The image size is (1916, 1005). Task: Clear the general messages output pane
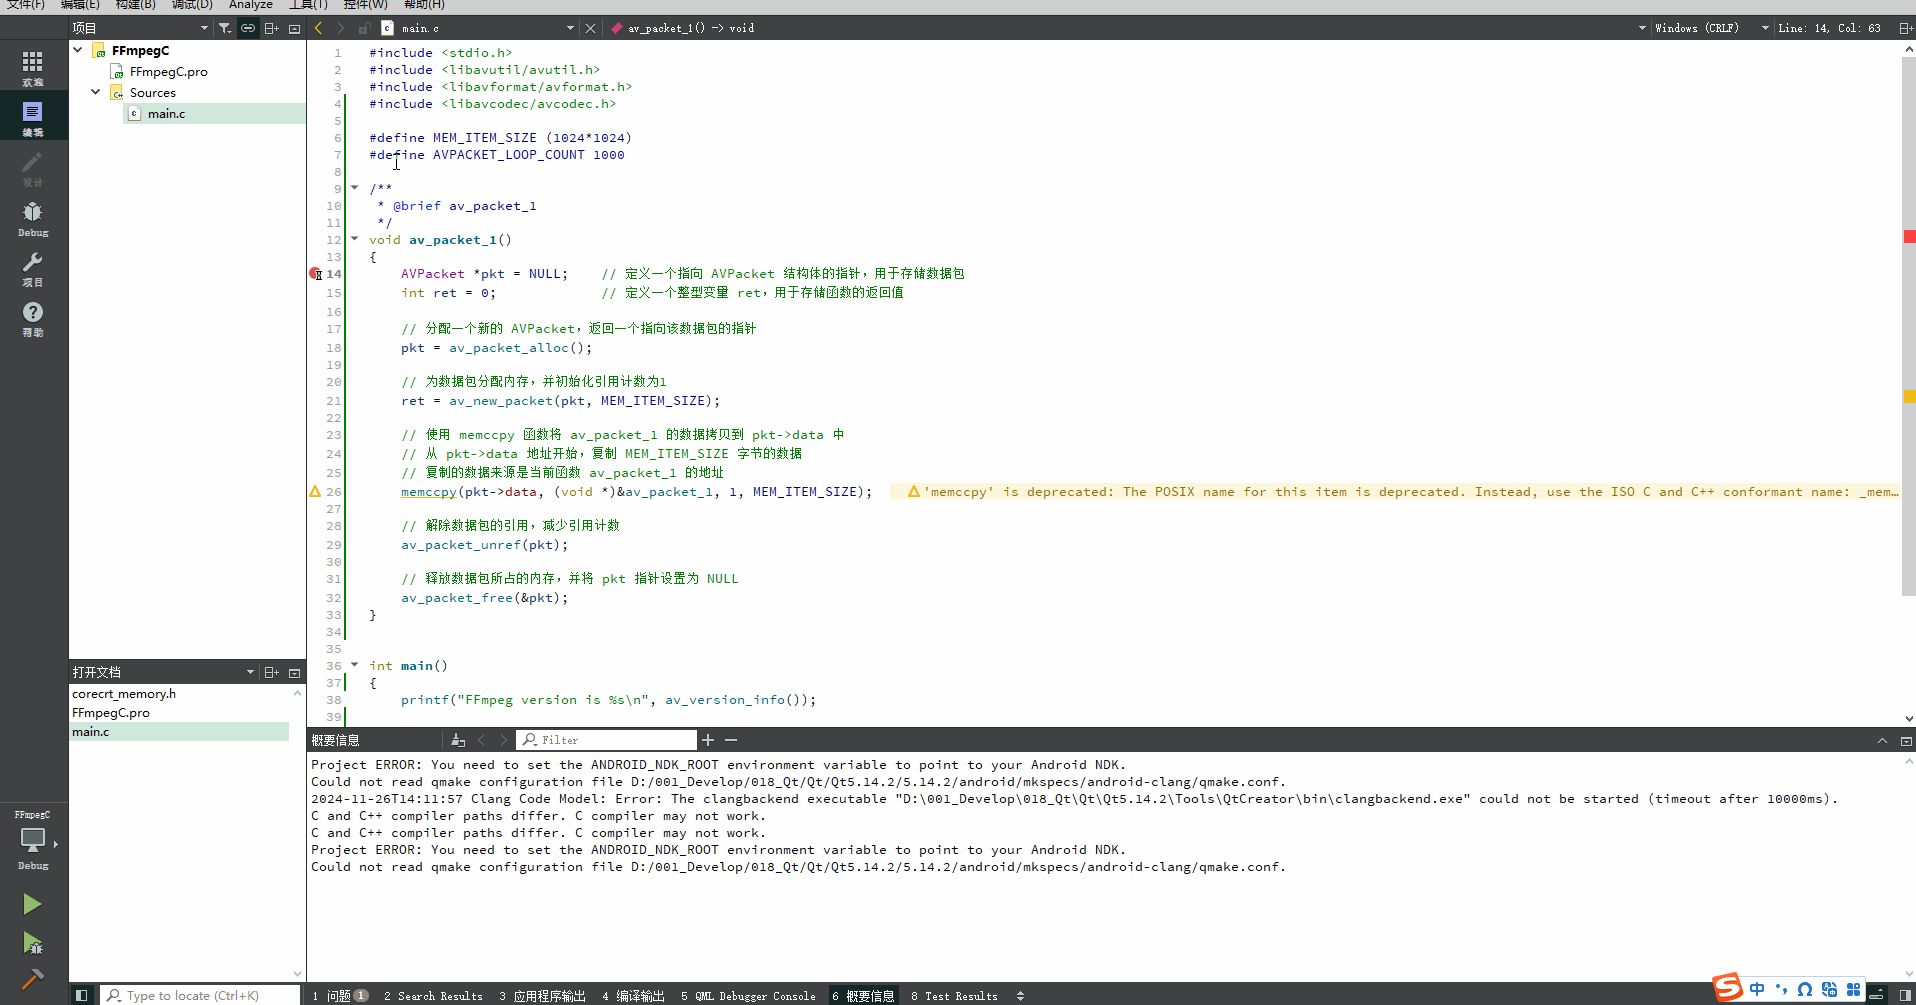click(x=458, y=740)
